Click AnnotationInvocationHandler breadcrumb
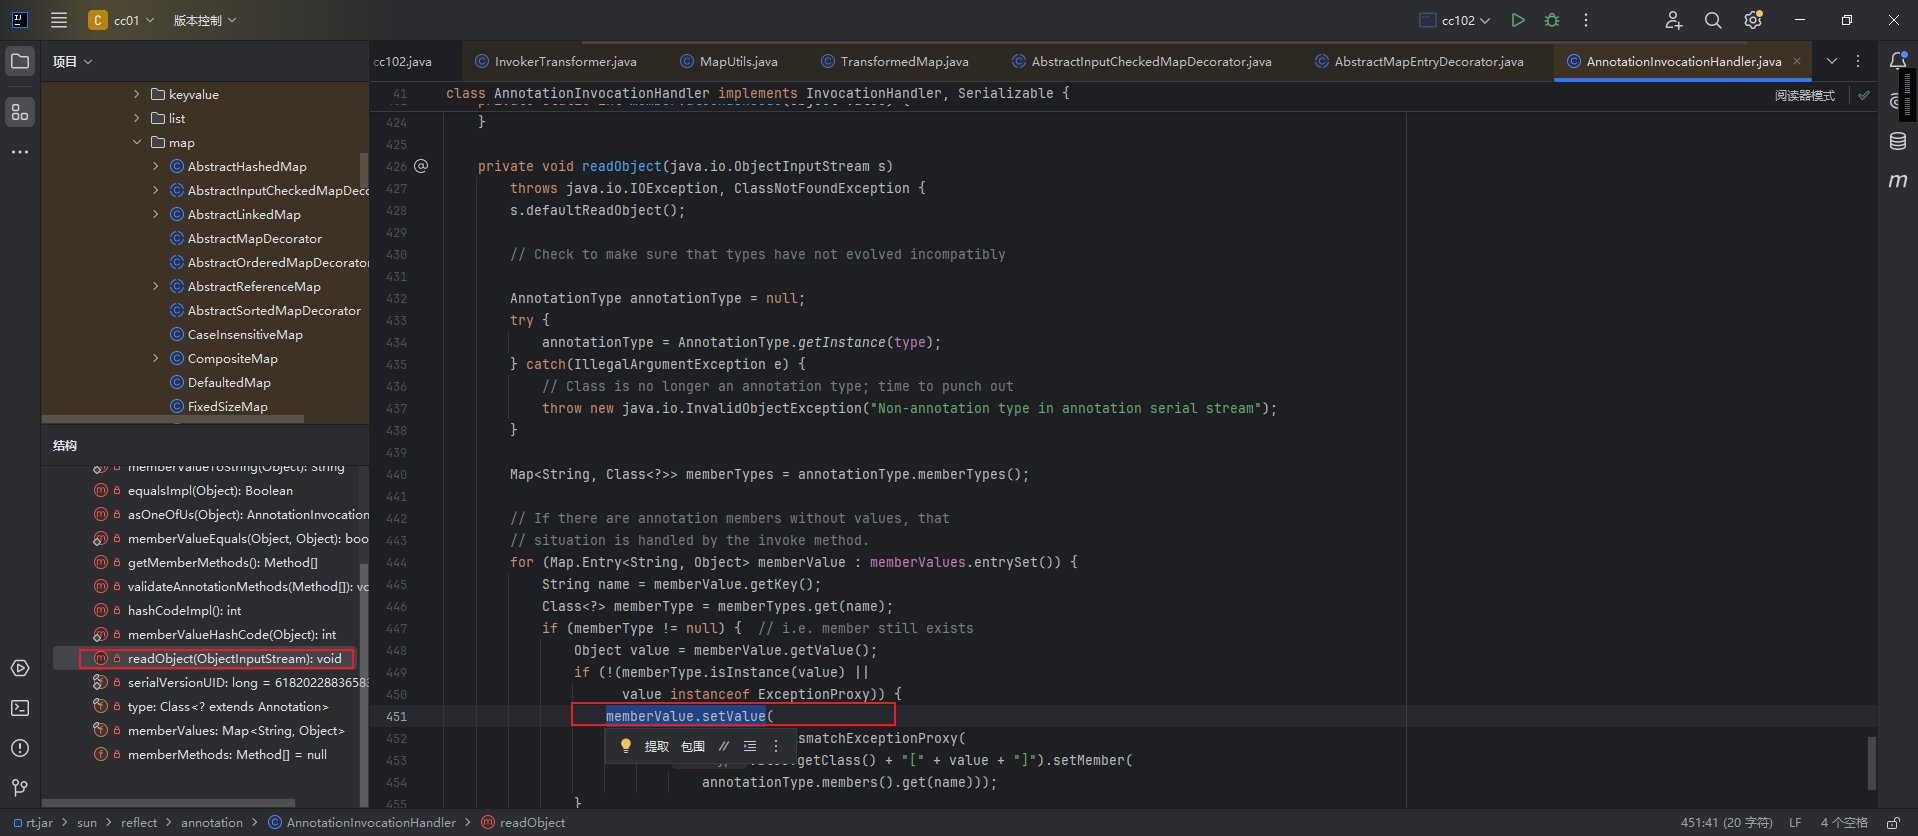 tap(362, 823)
